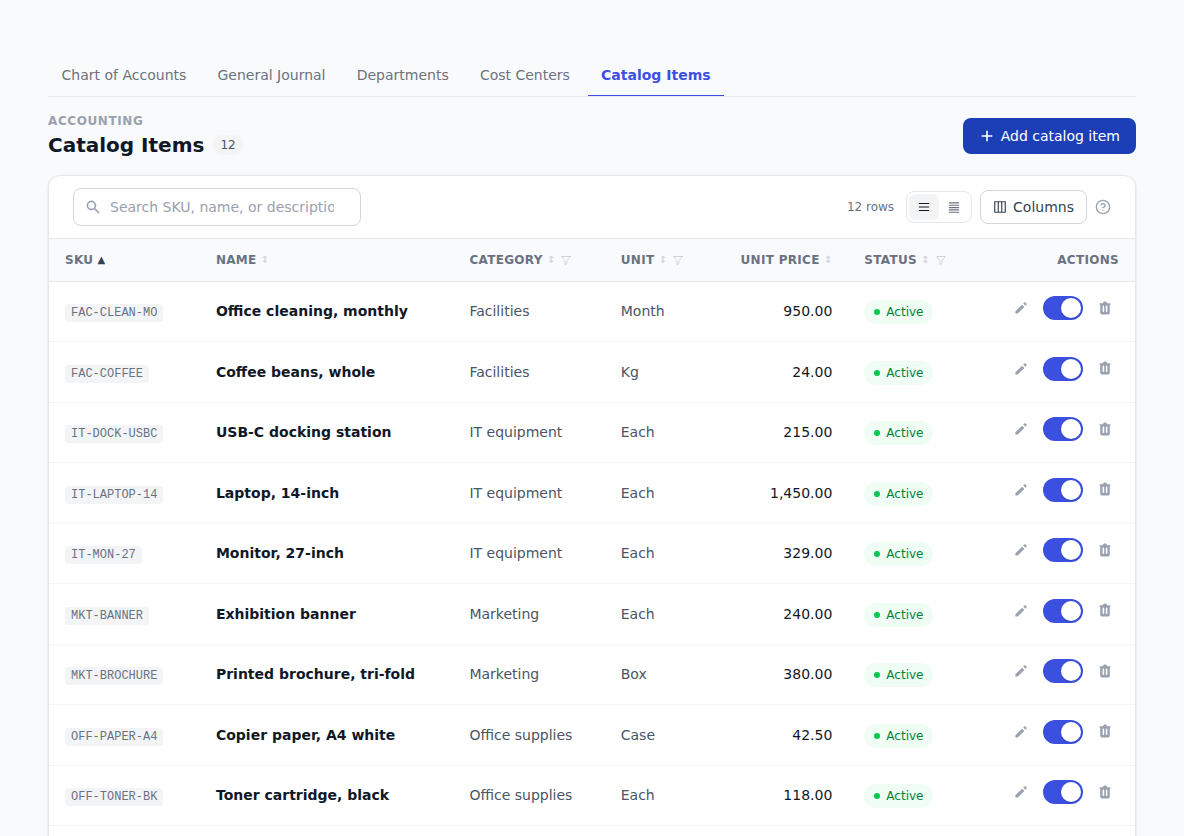The width and height of the screenshot is (1184, 836).
Task: Open the Category column filter
Action: pyautogui.click(x=566, y=260)
